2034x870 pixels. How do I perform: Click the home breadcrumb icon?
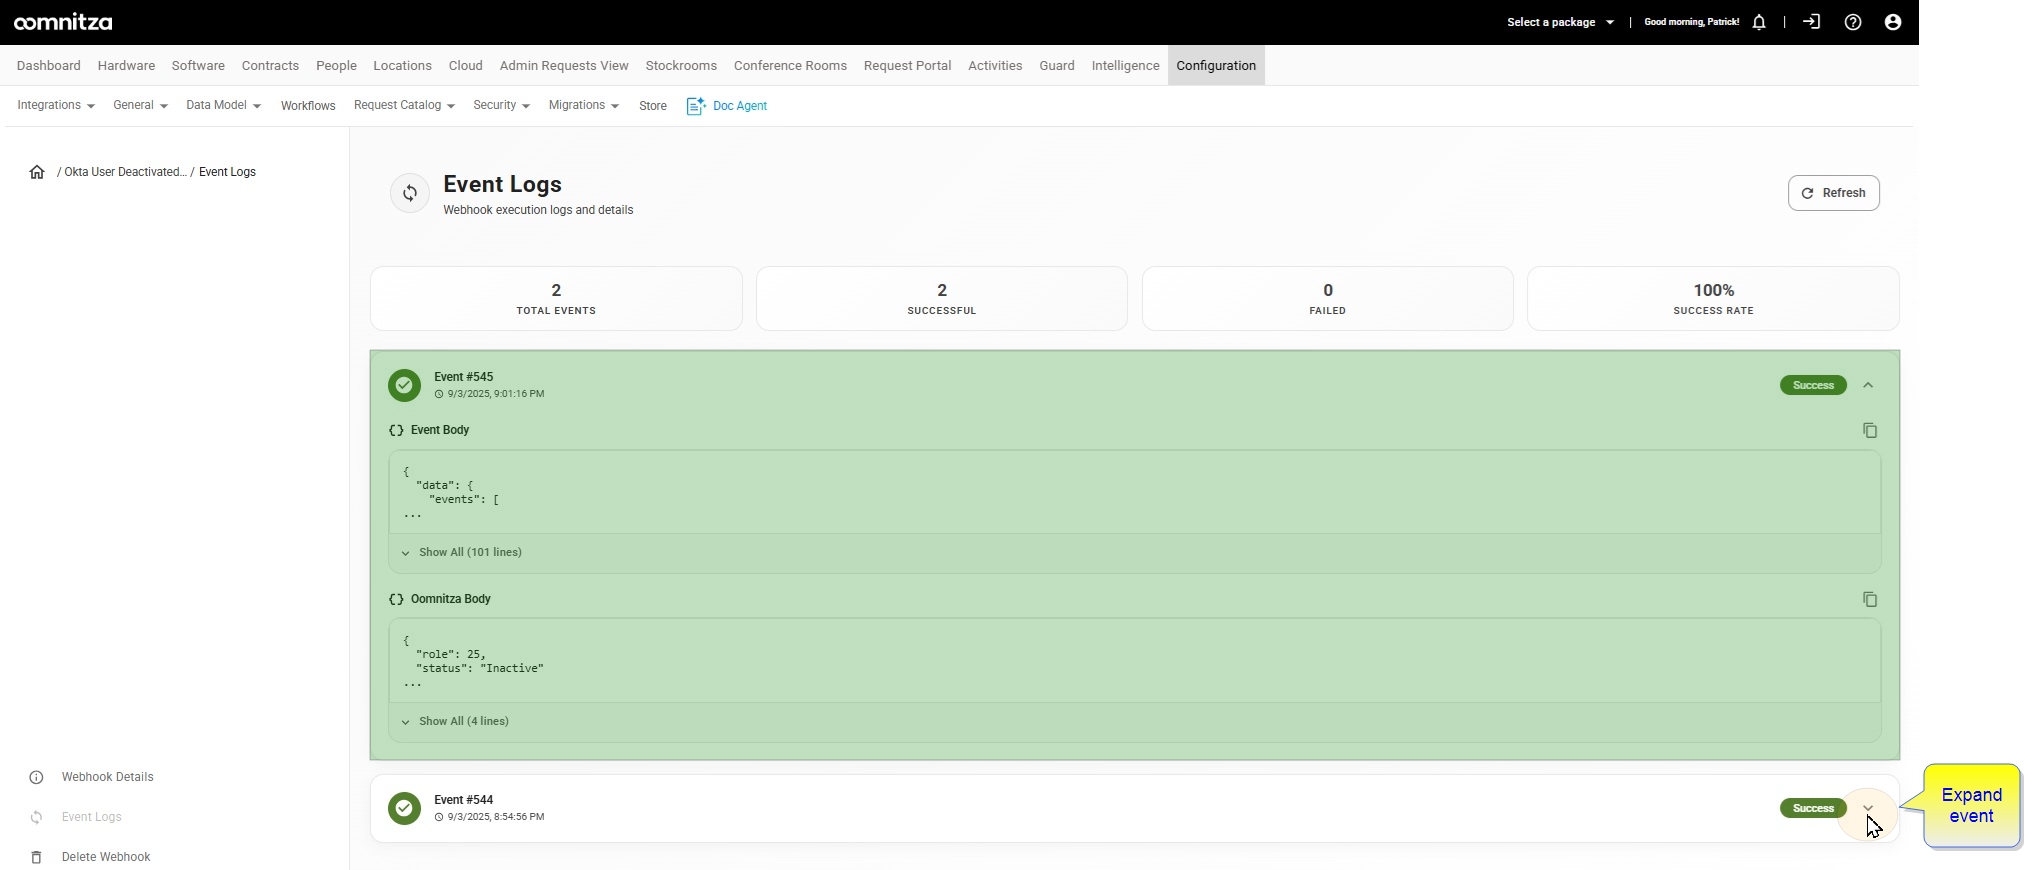[37, 172]
